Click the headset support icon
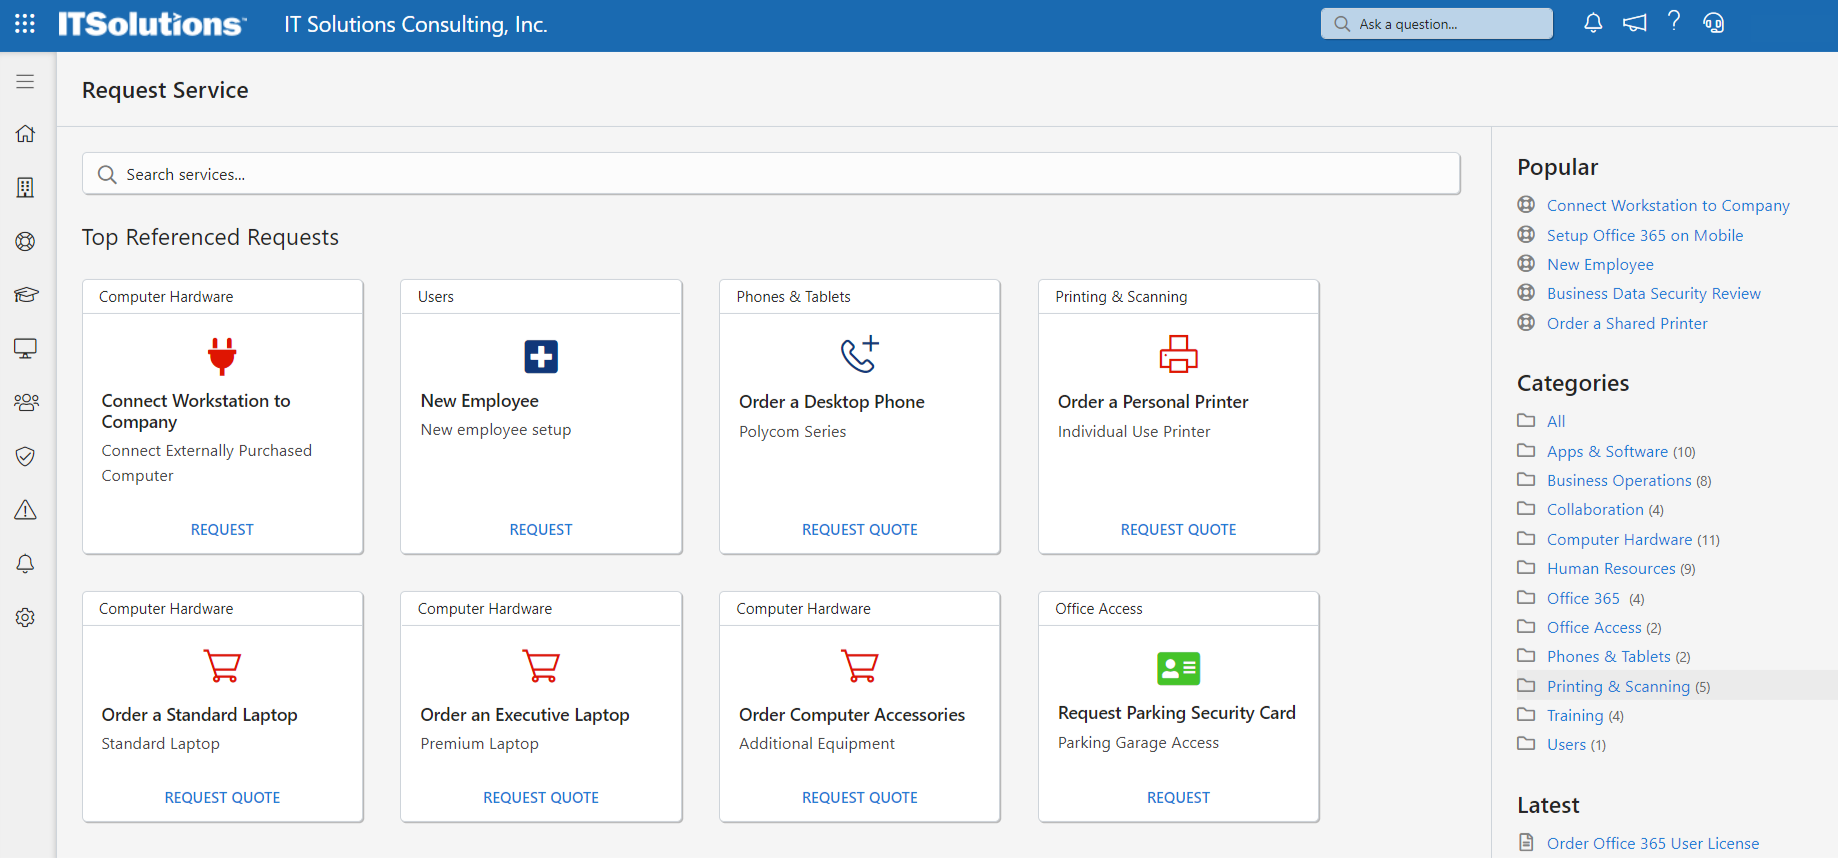The width and height of the screenshot is (1838, 858). tap(1714, 23)
